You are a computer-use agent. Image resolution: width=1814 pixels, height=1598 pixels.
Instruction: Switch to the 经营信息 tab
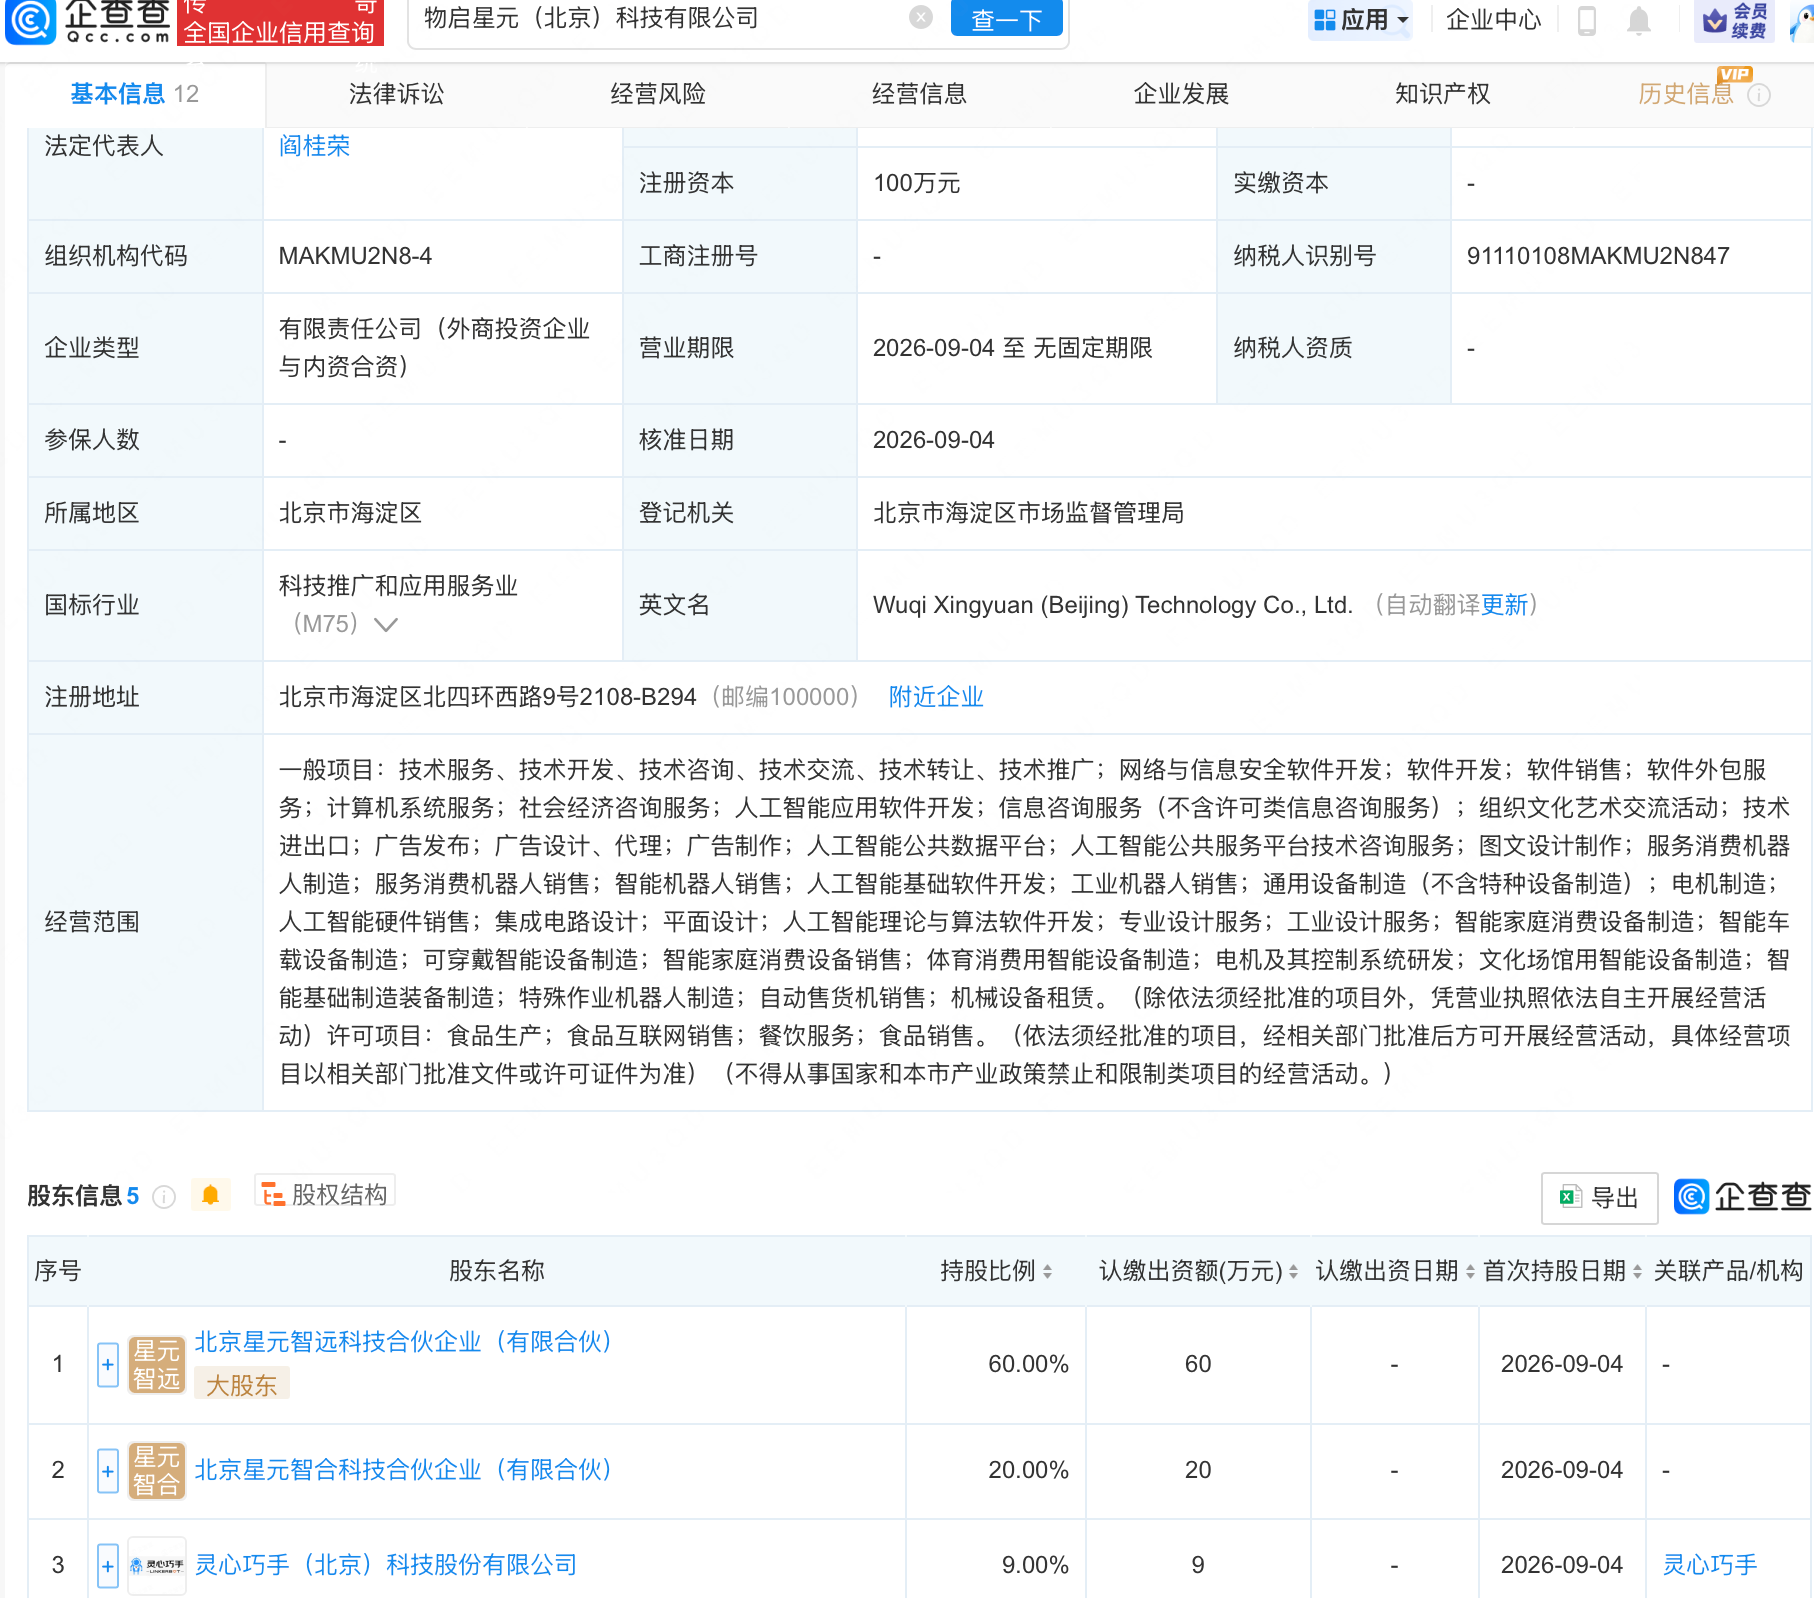920,94
